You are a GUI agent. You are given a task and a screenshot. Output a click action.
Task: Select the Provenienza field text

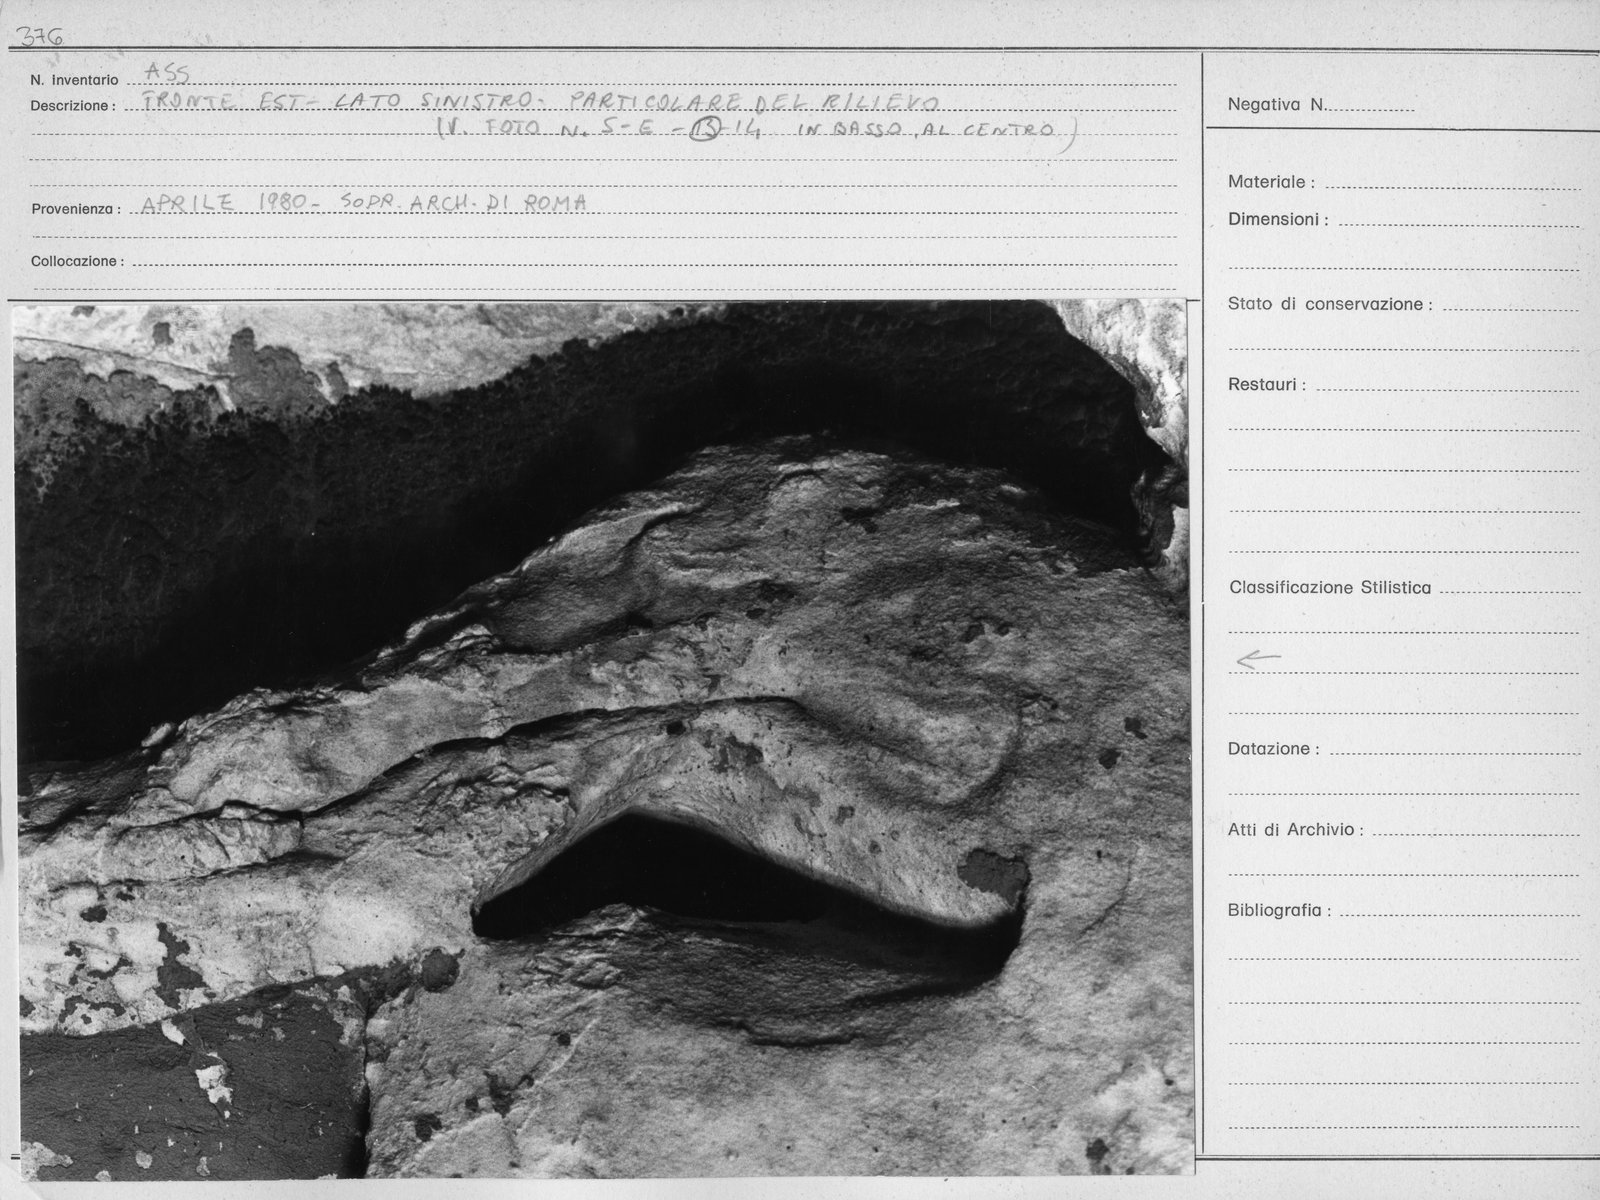coord(363,202)
